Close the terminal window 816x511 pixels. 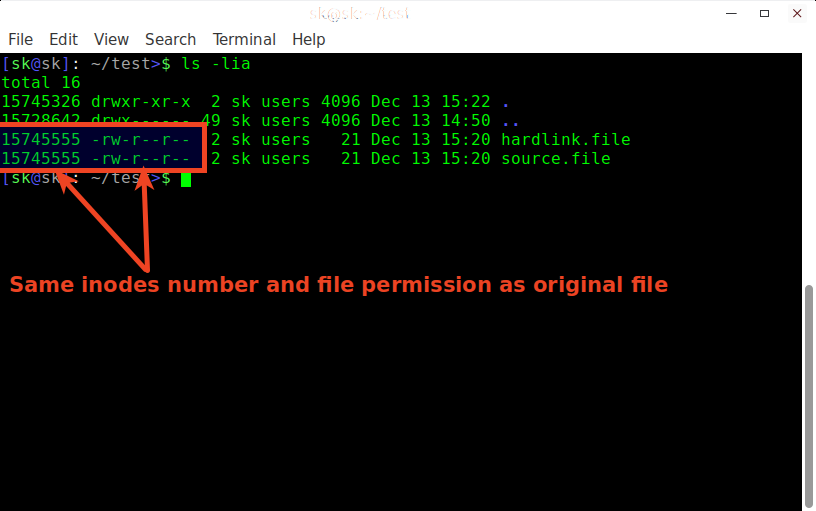797,14
